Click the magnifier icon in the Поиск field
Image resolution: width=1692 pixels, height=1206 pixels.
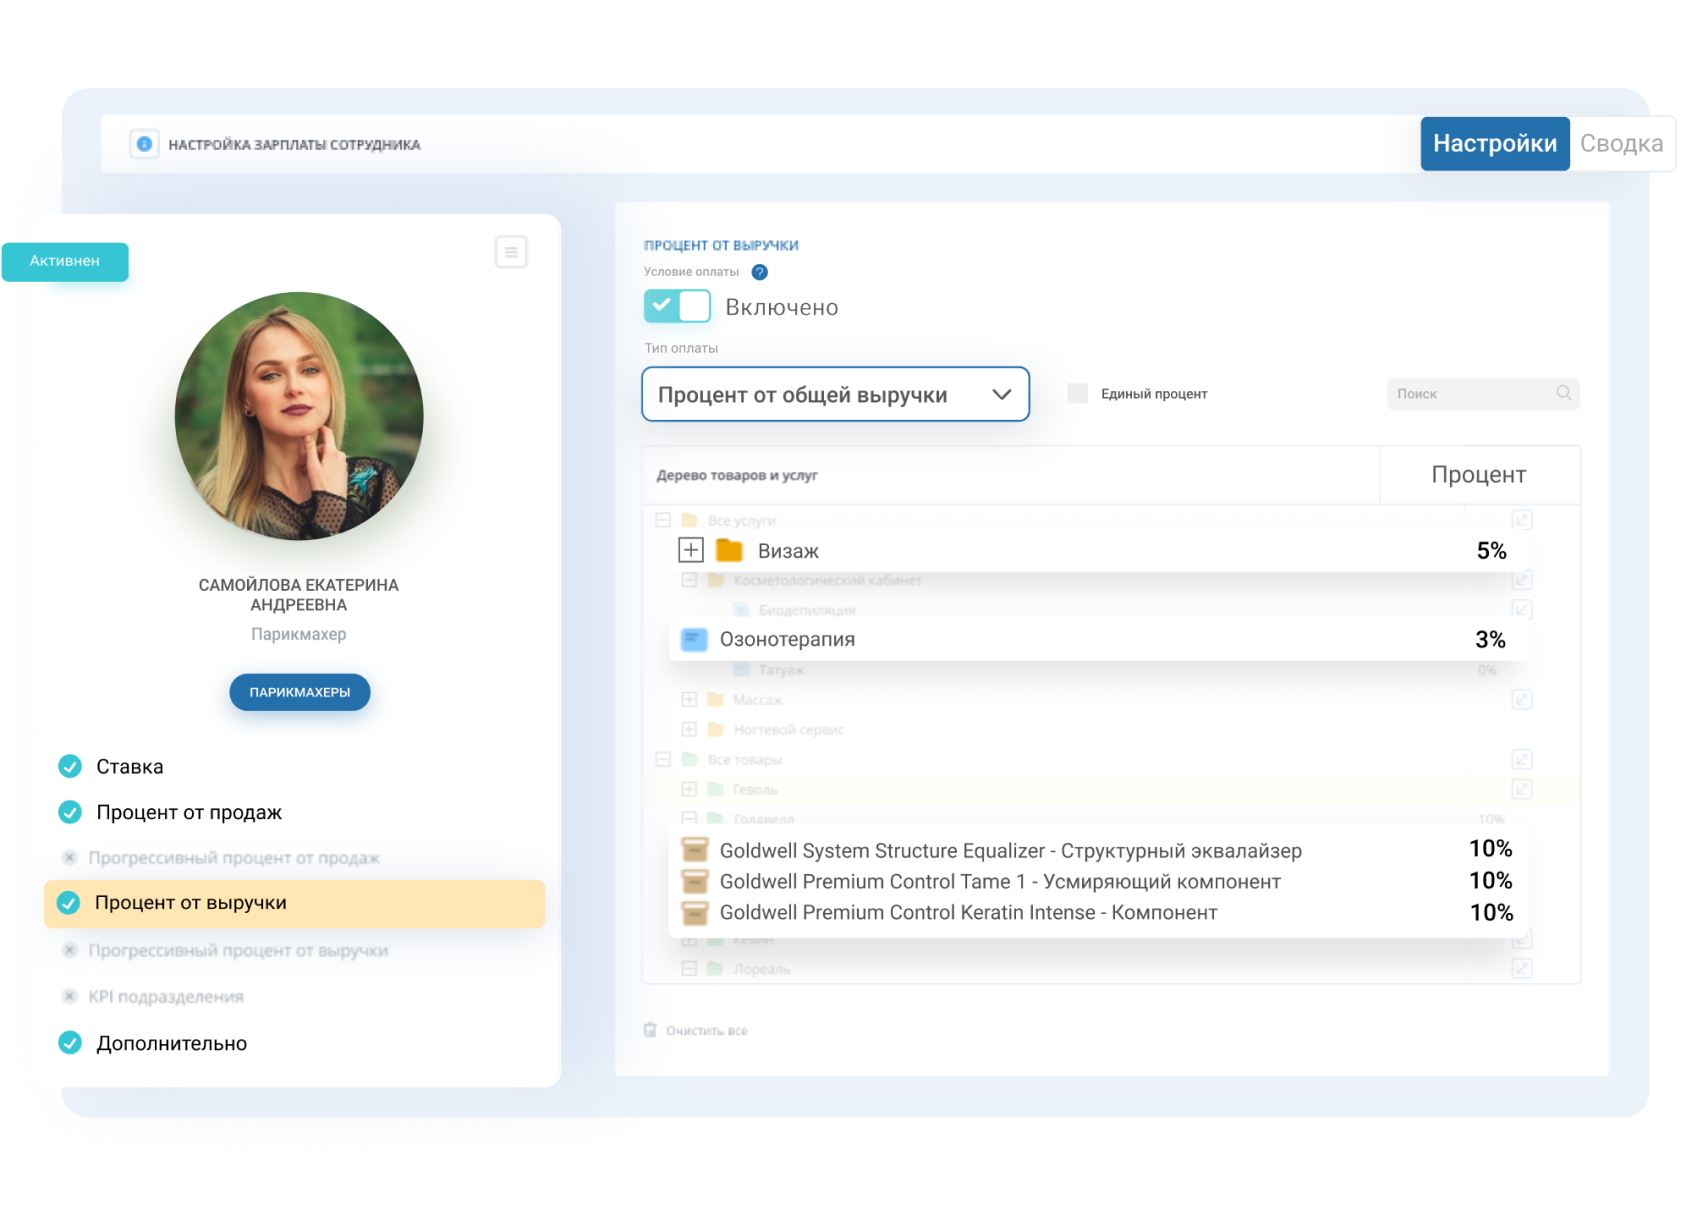click(1564, 393)
